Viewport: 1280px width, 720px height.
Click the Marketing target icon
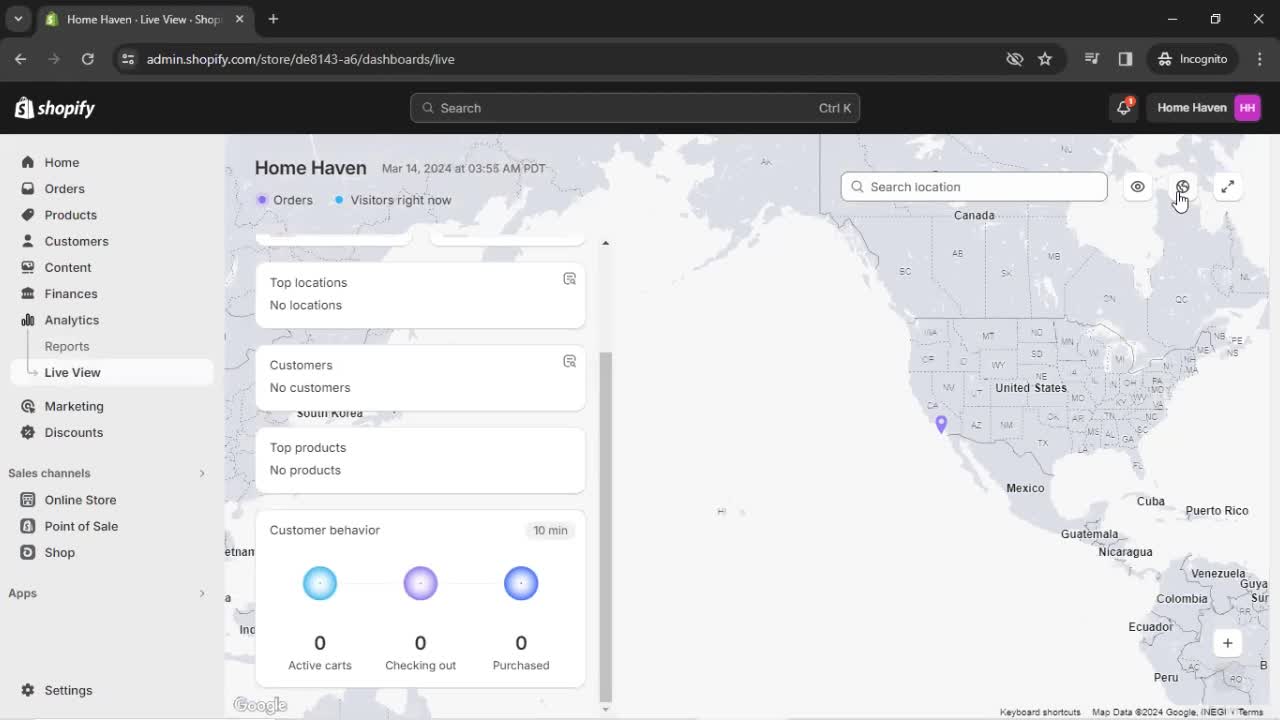[x=27, y=406]
